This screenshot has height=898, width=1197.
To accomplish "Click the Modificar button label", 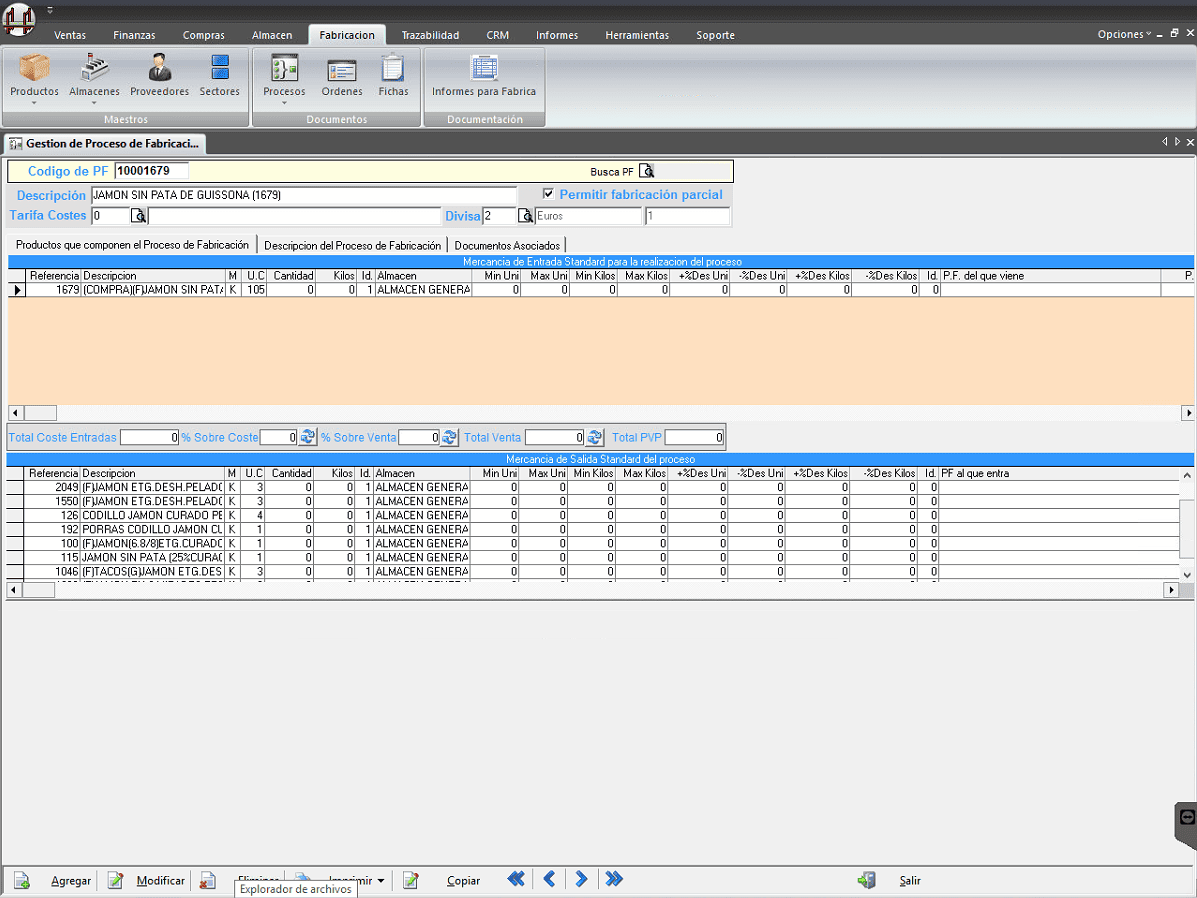I will point(160,881).
